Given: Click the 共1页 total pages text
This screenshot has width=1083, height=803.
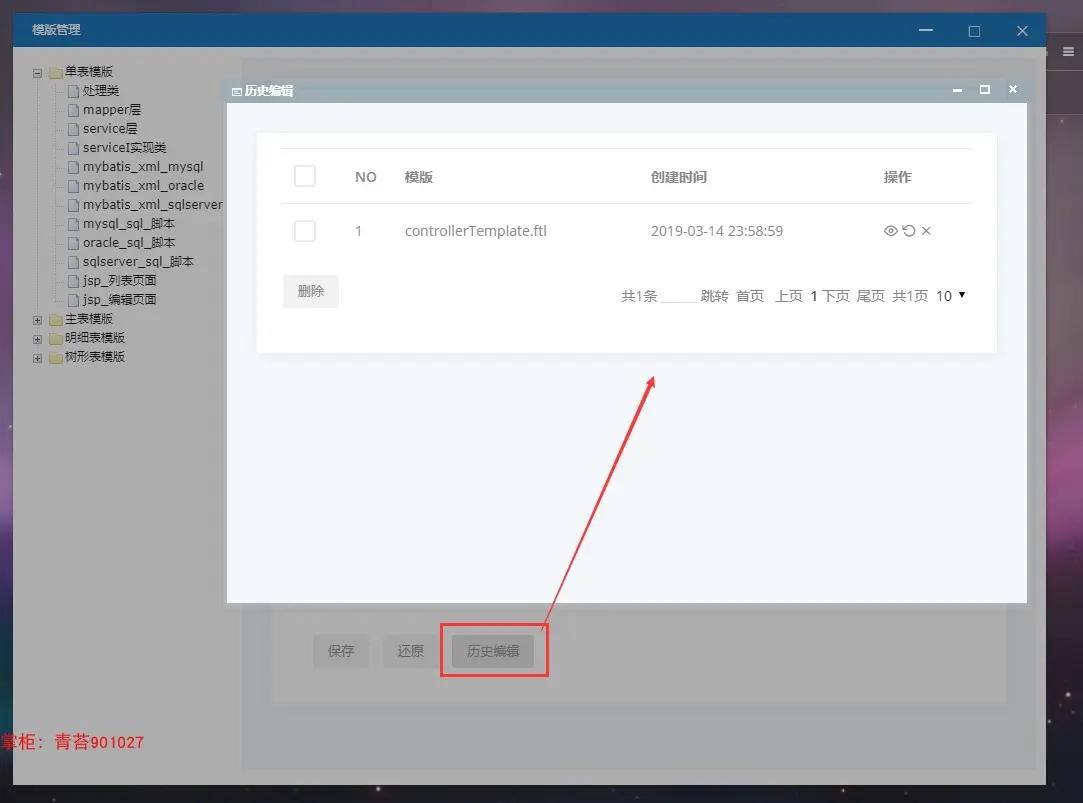Looking at the screenshot, I should click(910, 296).
